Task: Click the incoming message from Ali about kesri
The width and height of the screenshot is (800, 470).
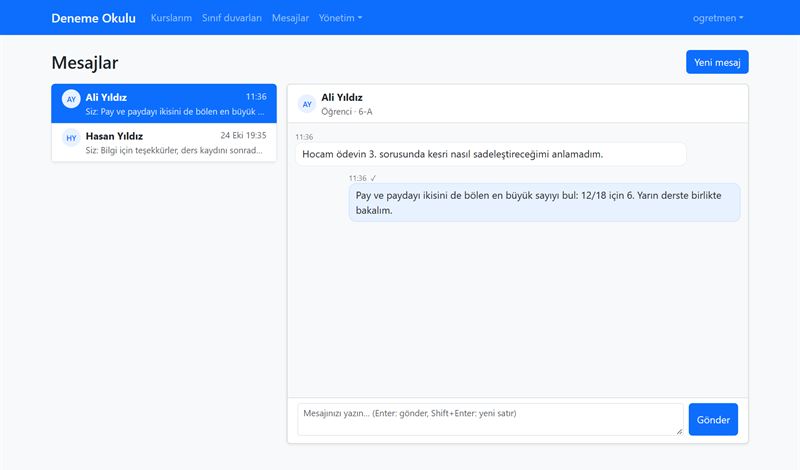Action: point(490,154)
